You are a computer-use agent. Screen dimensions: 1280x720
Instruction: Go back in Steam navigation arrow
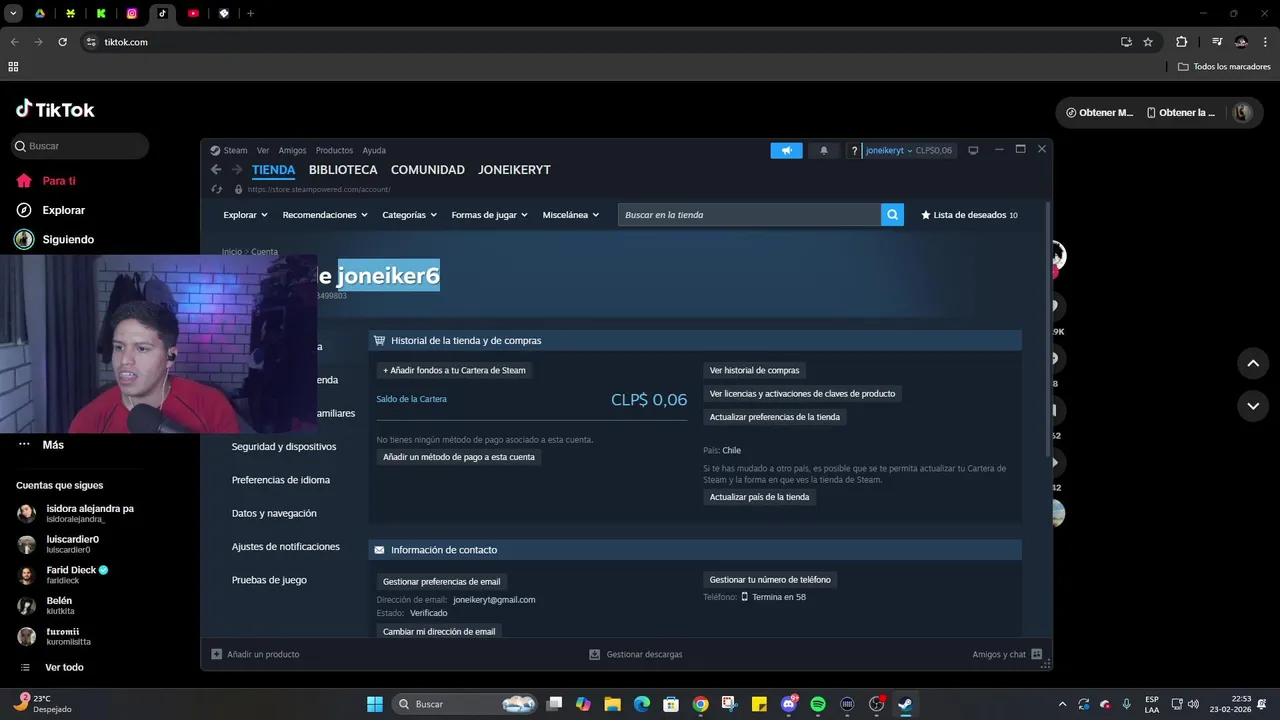(x=216, y=170)
